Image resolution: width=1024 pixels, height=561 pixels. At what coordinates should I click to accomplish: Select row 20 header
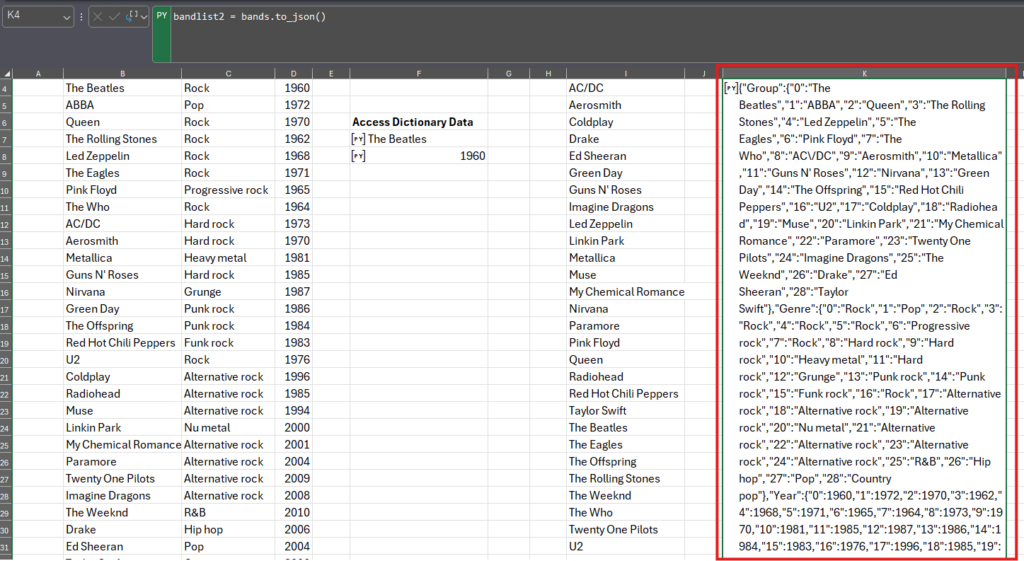(x=6, y=360)
